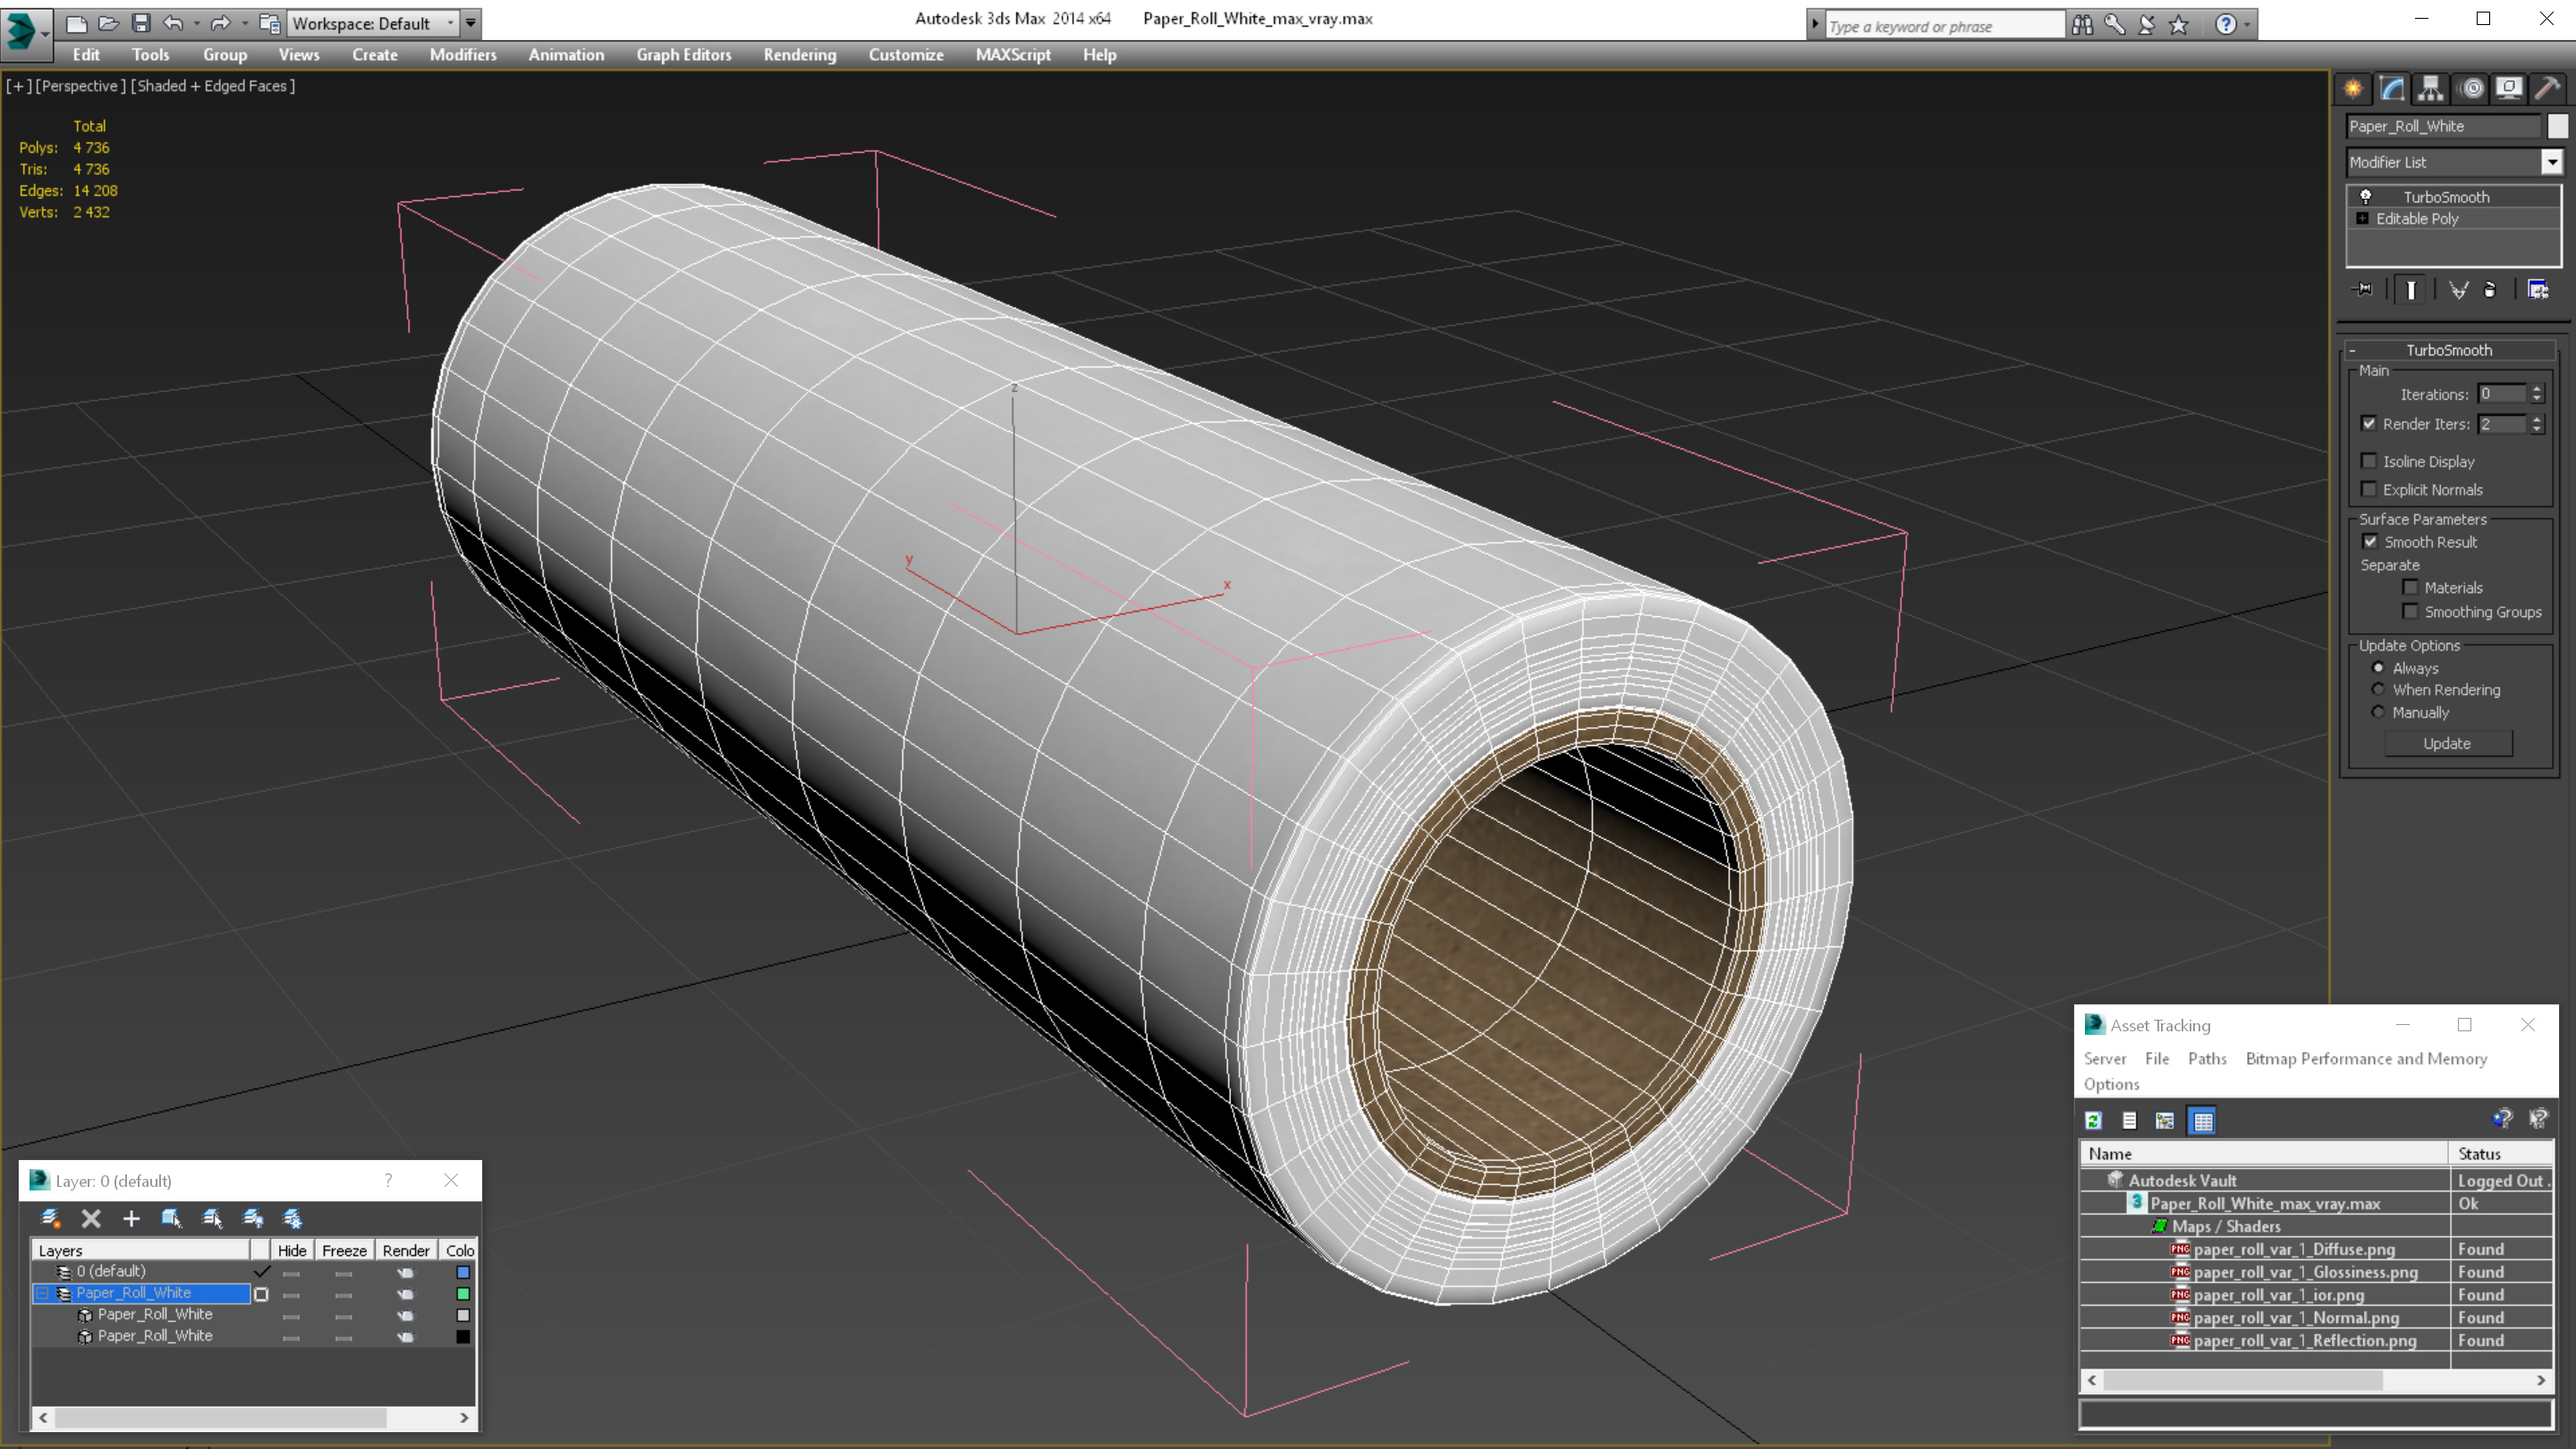The height and width of the screenshot is (1449, 2576).
Task: Click the TurboSmooth Update button
Action: point(2448,744)
